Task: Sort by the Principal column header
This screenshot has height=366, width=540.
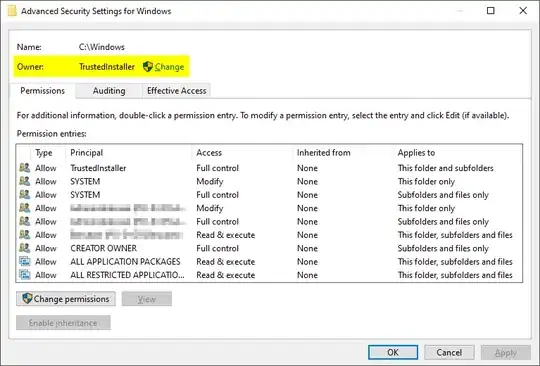Action: coord(86,153)
